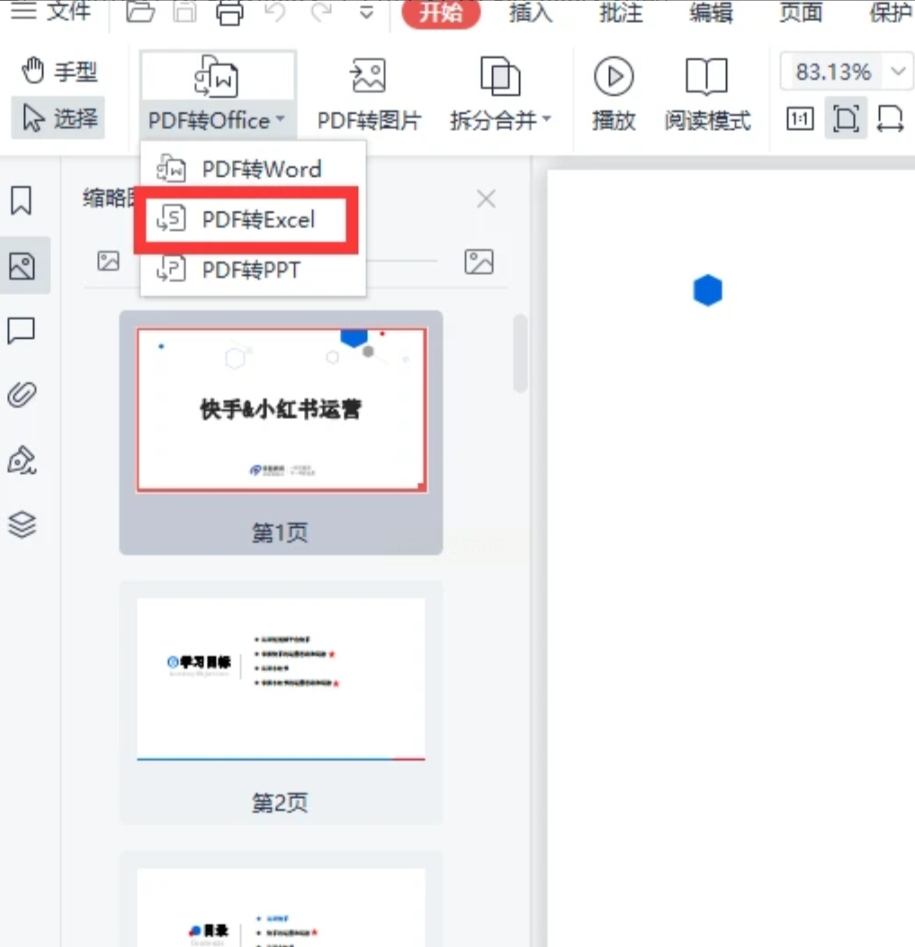Click the large thumbnail size icon
Image resolution: width=915 pixels, height=947 pixels.
(479, 262)
